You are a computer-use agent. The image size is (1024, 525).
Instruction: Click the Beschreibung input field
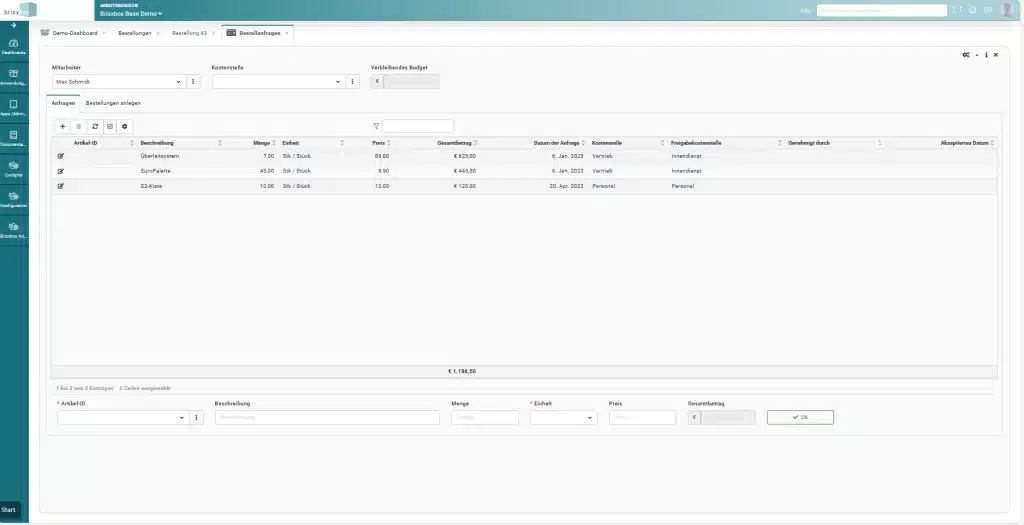[327, 418]
